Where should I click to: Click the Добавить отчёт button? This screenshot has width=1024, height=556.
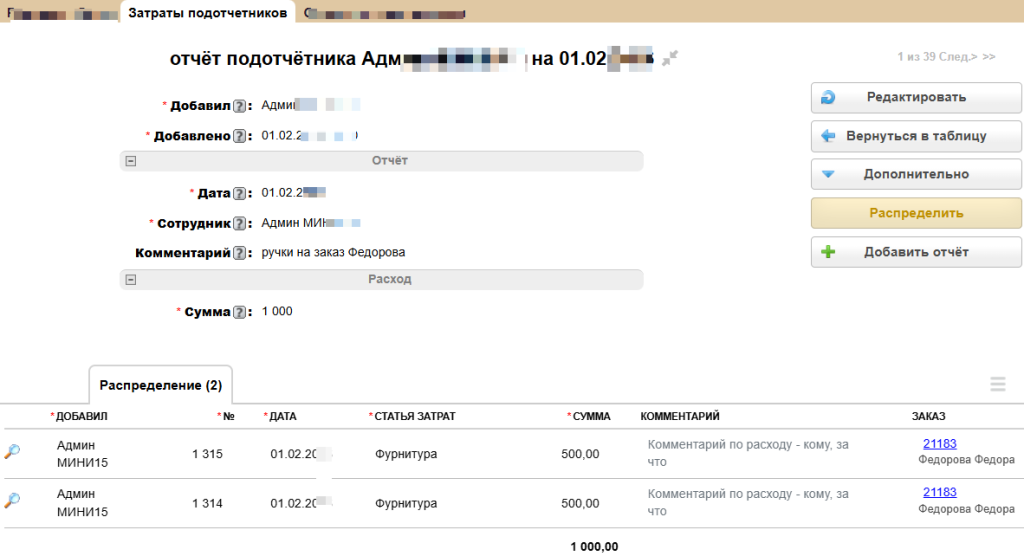pos(915,252)
